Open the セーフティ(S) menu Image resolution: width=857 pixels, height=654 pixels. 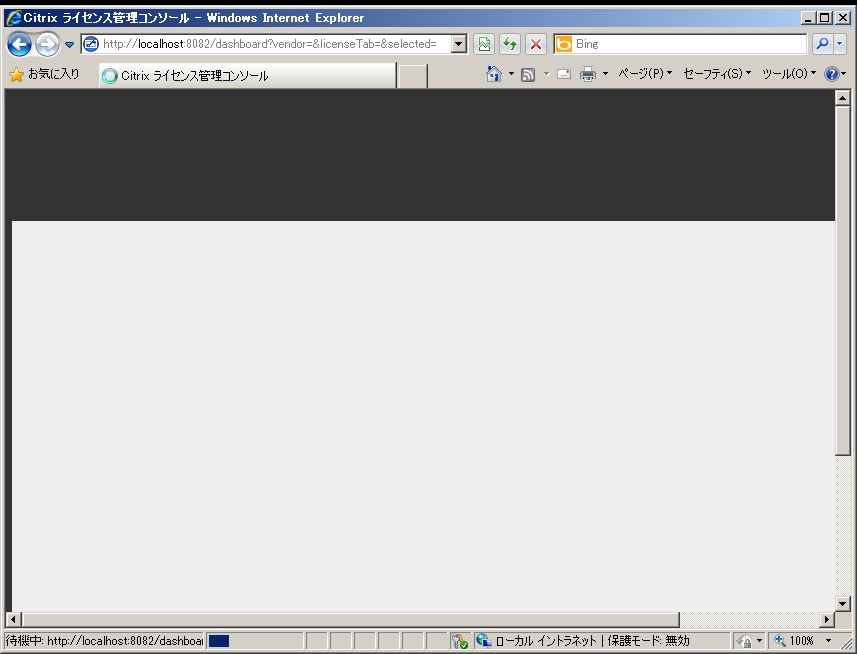tap(716, 75)
